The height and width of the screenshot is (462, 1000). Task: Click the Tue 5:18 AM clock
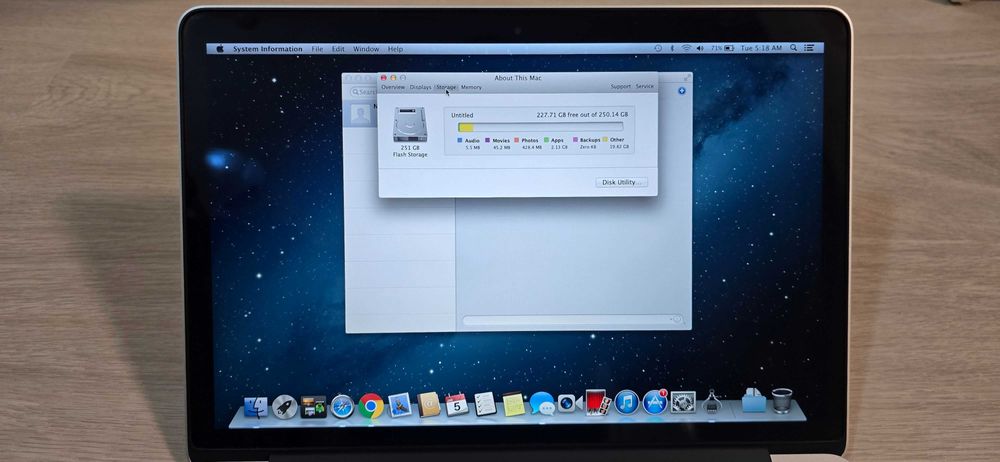pos(761,48)
